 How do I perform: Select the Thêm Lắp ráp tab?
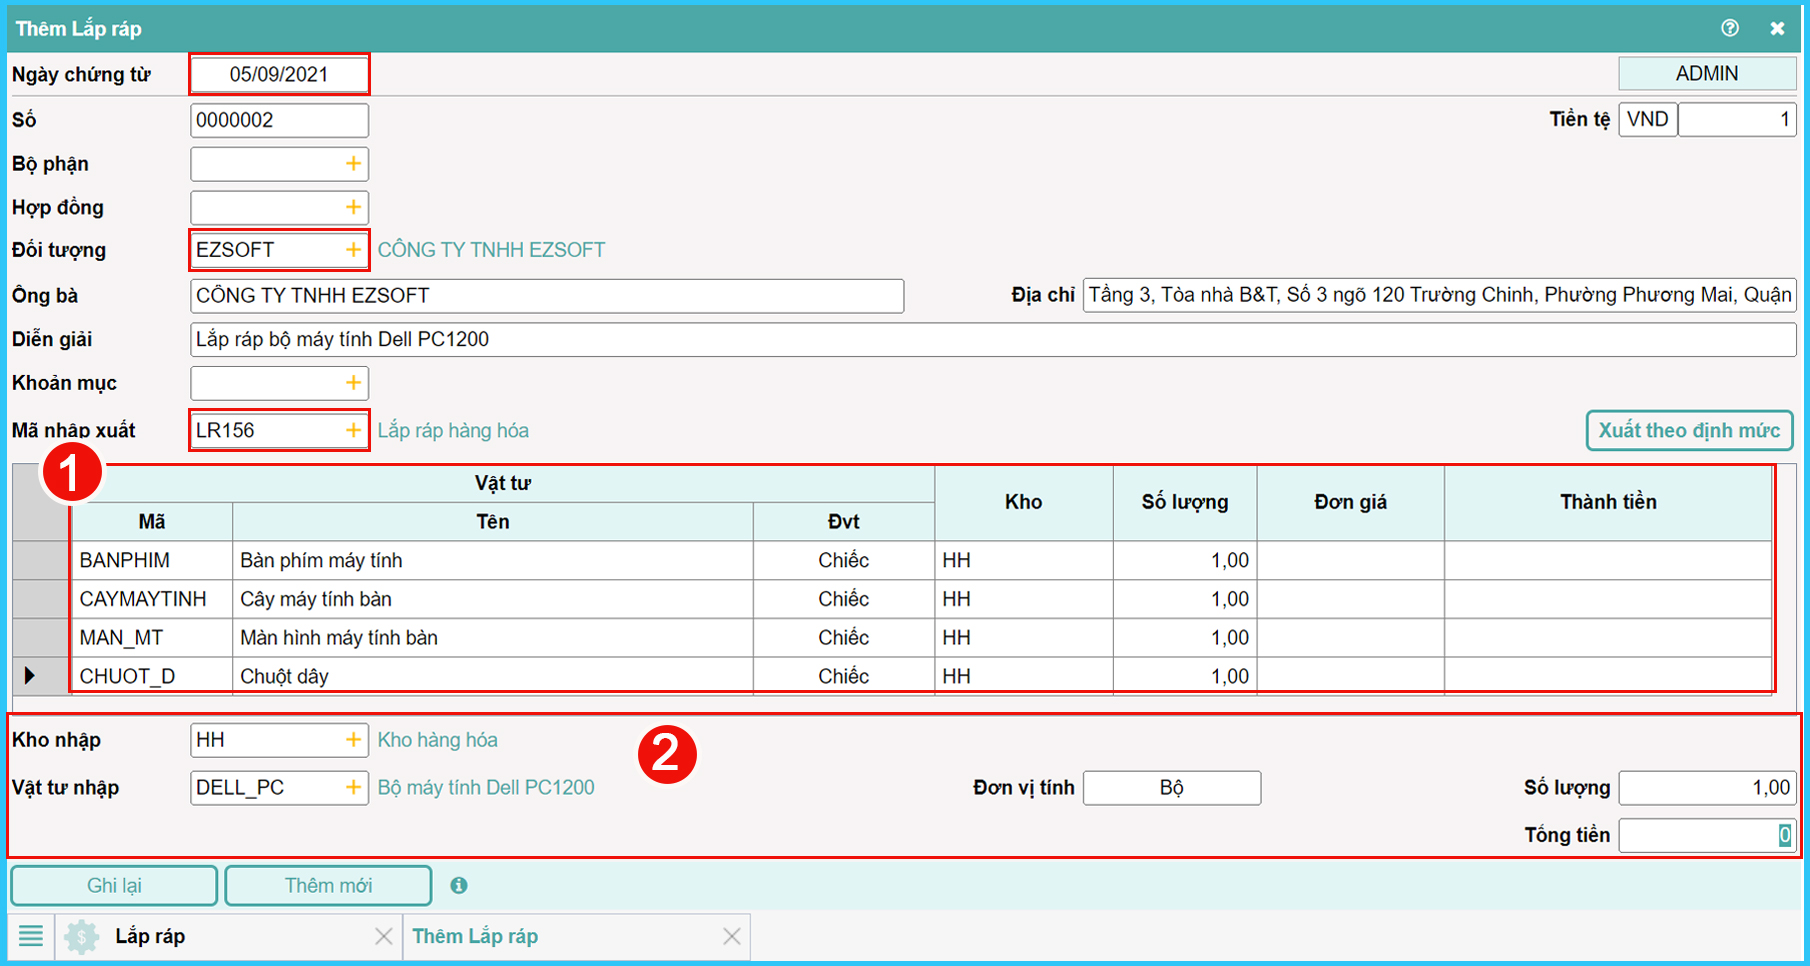point(475,937)
